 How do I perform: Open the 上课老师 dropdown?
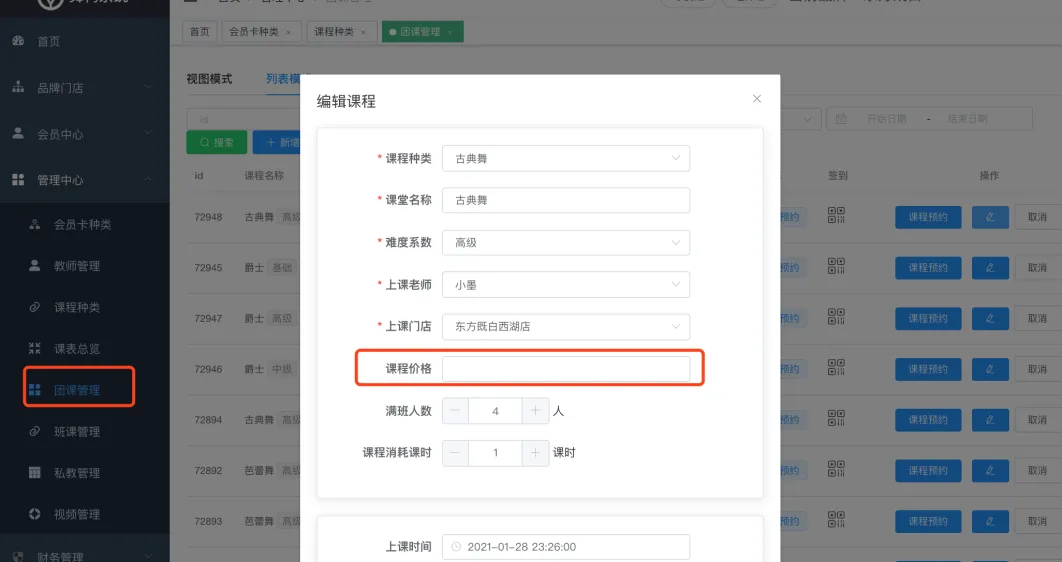coord(565,285)
